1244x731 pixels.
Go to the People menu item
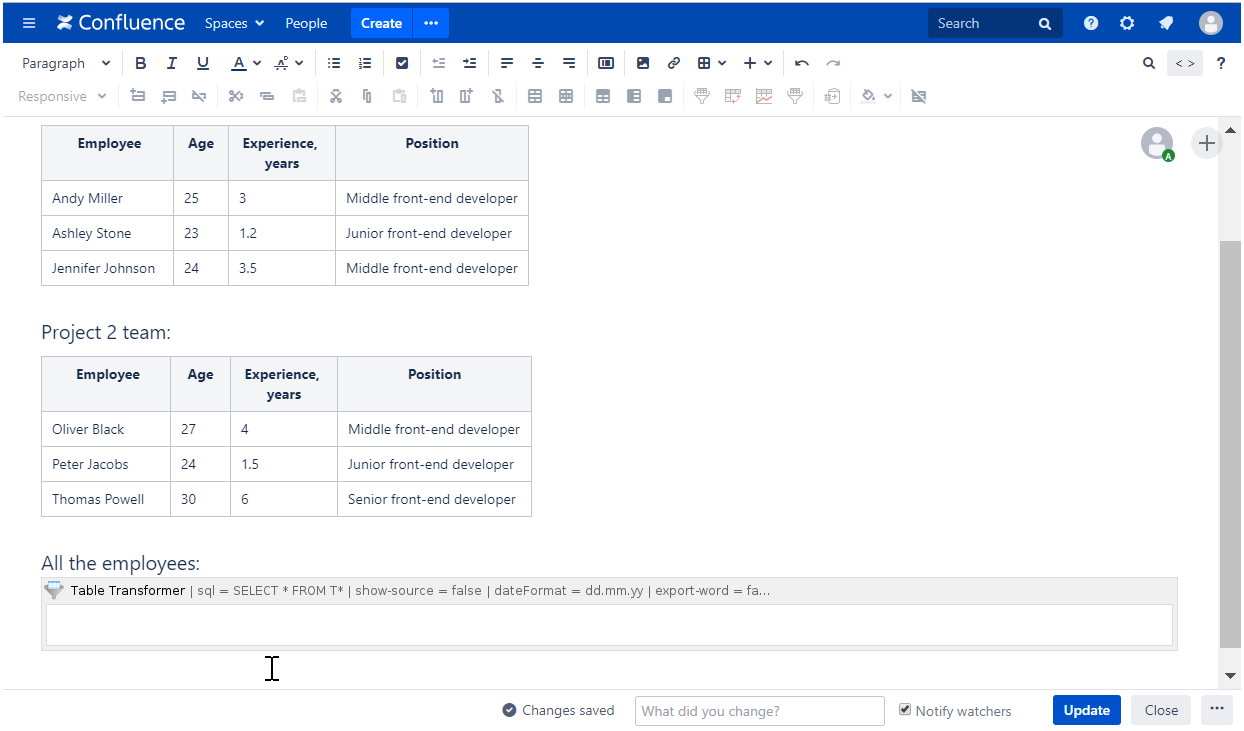[x=306, y=23]
